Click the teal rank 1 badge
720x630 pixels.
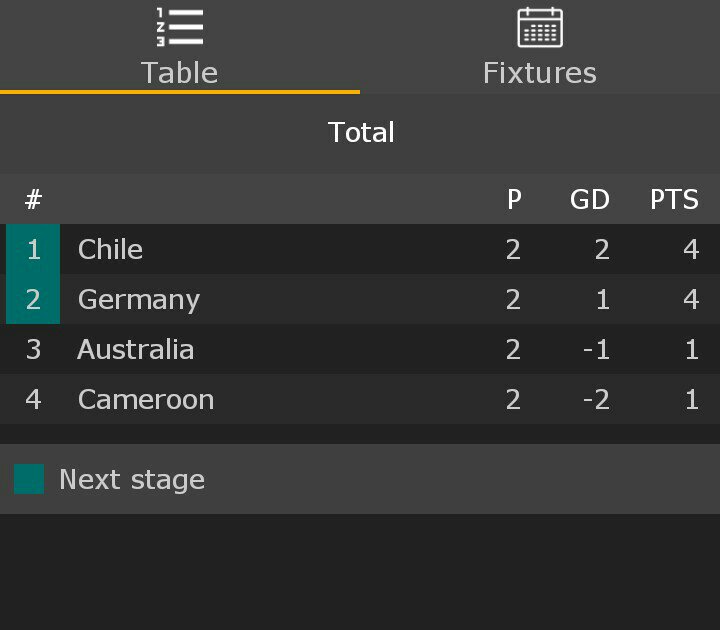(x=33, y=249)
